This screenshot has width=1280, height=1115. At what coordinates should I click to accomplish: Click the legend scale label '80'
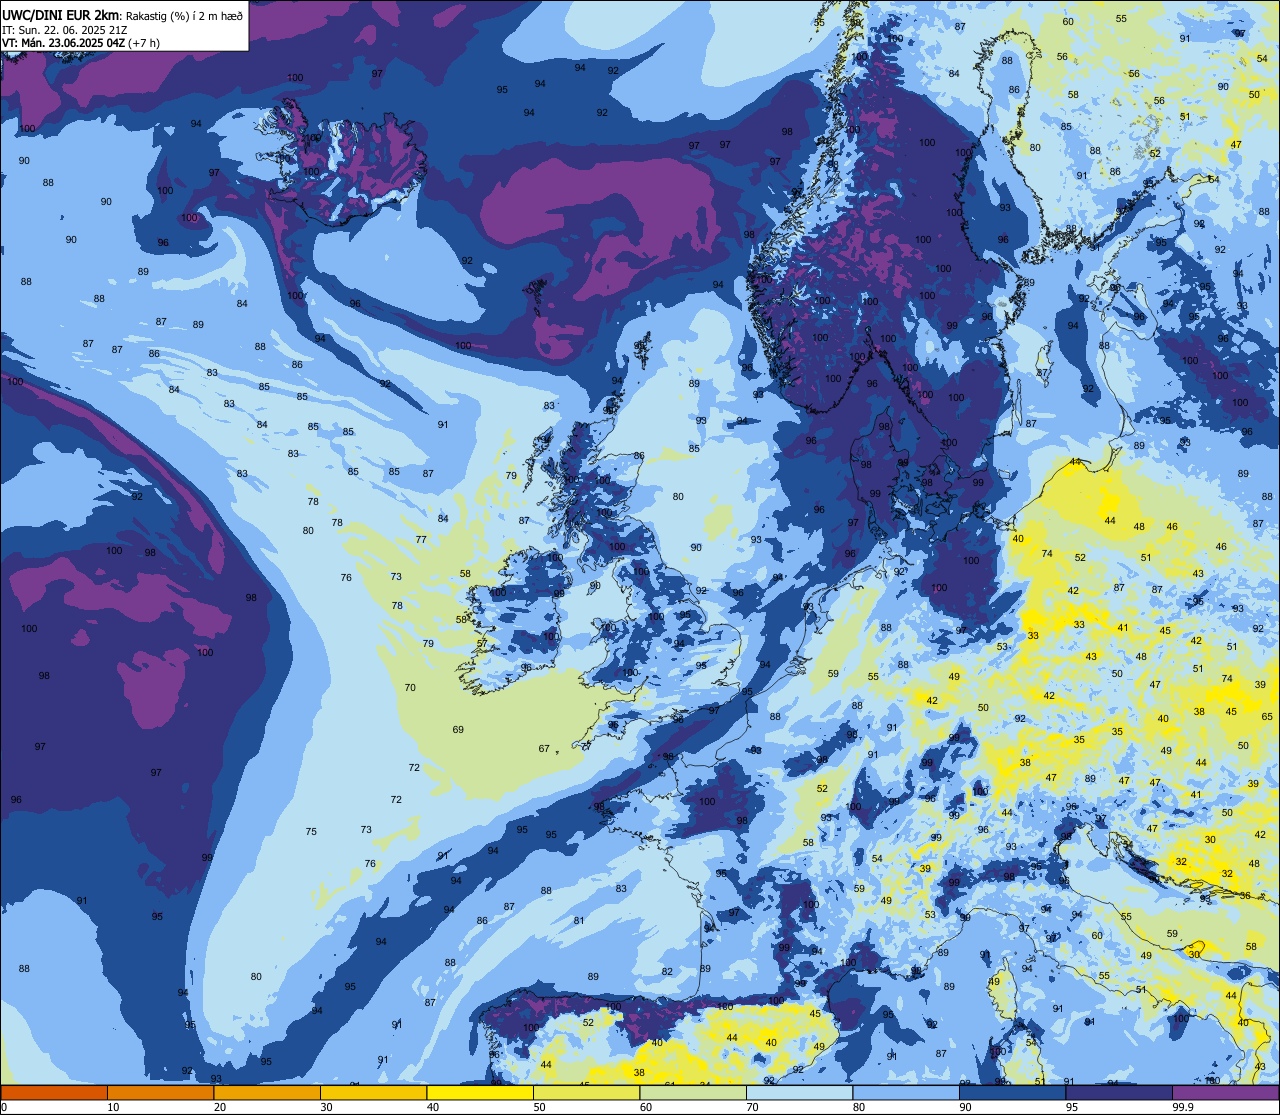(x=859, y=1107)
